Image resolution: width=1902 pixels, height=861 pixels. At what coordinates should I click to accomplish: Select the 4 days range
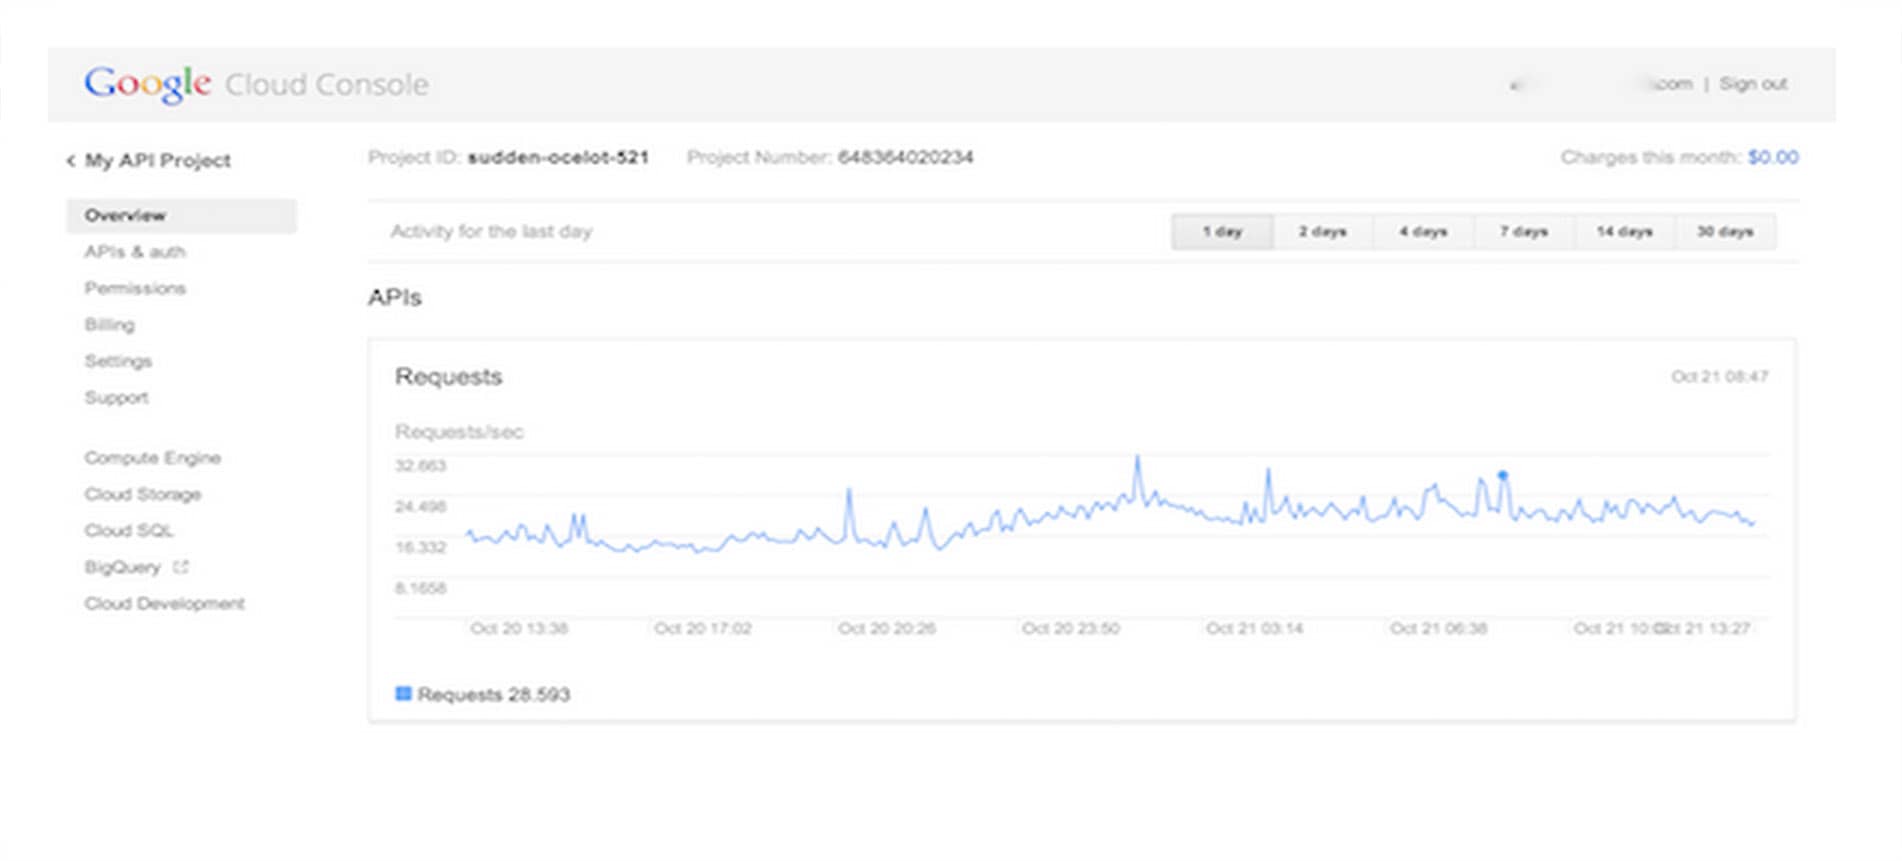click(1423, 231)
